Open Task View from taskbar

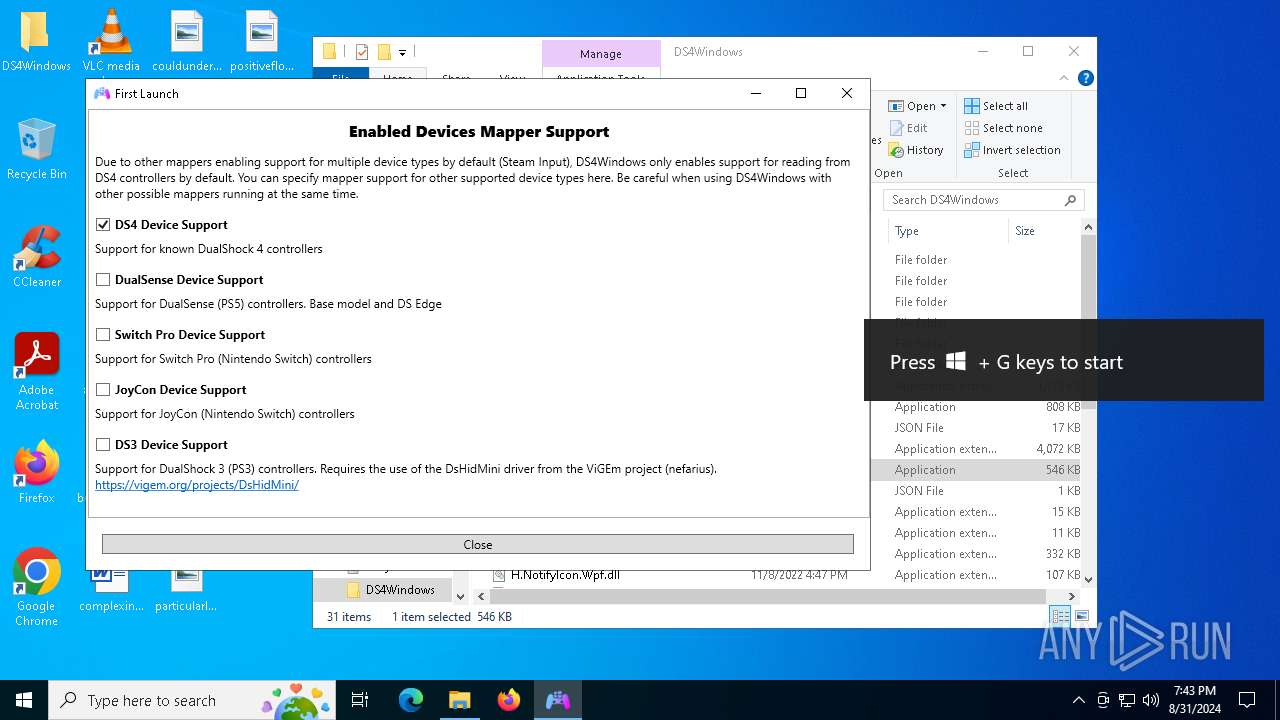pyautogui.click(x=361, y=700)
